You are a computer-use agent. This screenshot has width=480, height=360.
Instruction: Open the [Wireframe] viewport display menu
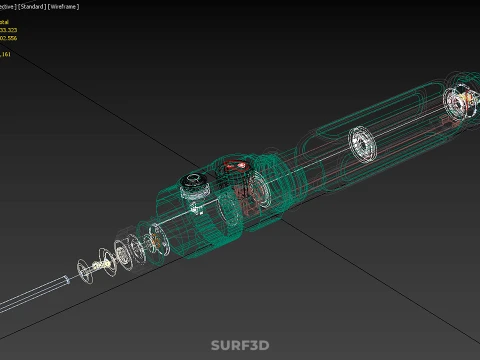63,7
